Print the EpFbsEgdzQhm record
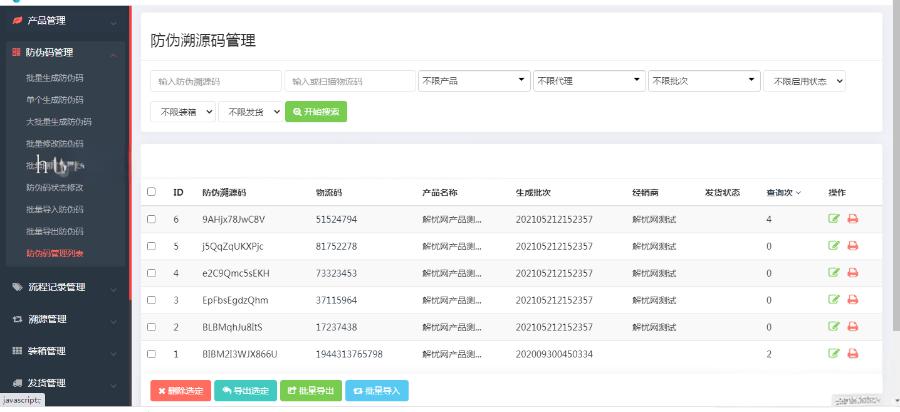900x412 pixels. tap(852, 300)
